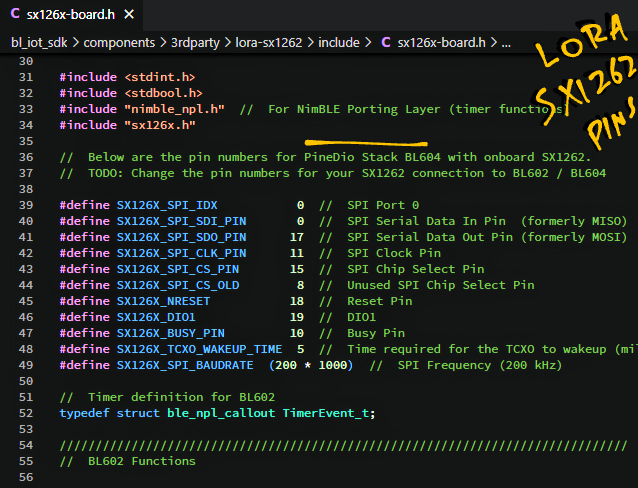638x488 pixels.
Task: Click sx126x-board.h file name in breadcrumb
Action: coord(441,42)
